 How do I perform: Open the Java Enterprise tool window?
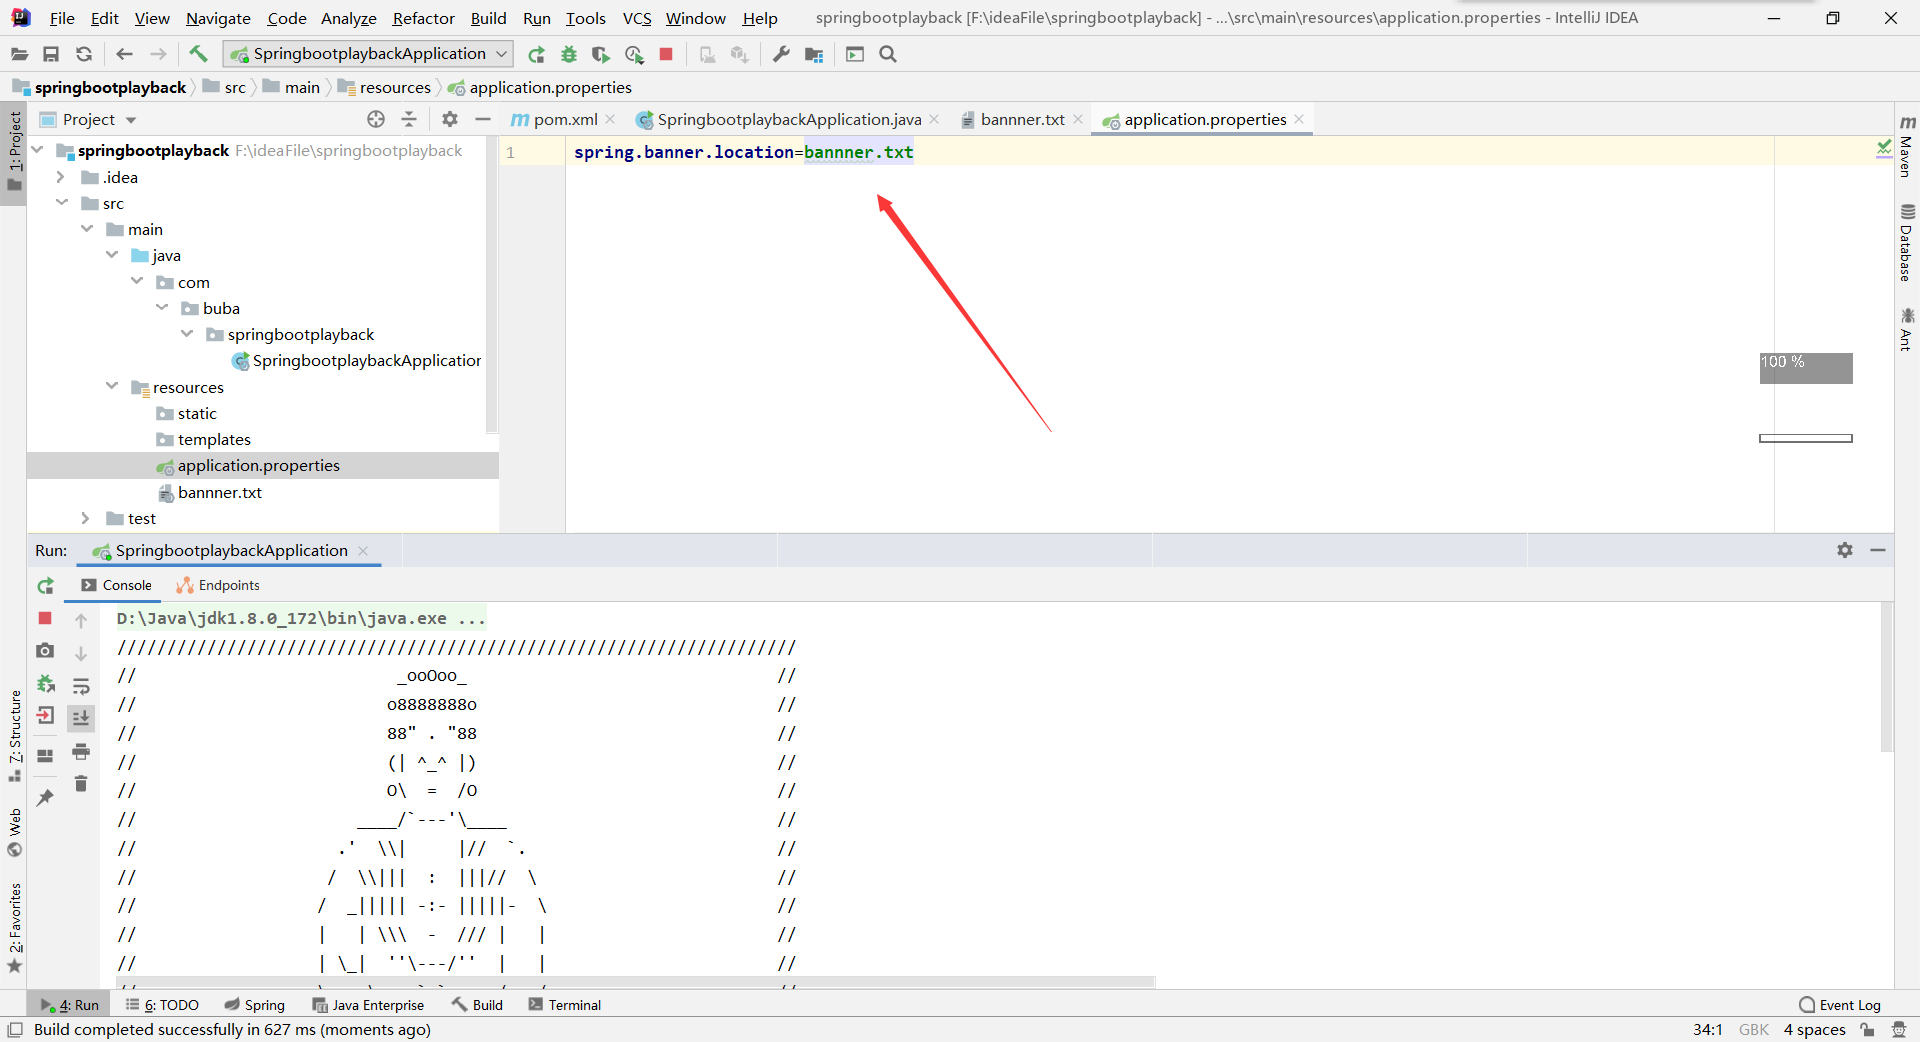(367, 1005)
